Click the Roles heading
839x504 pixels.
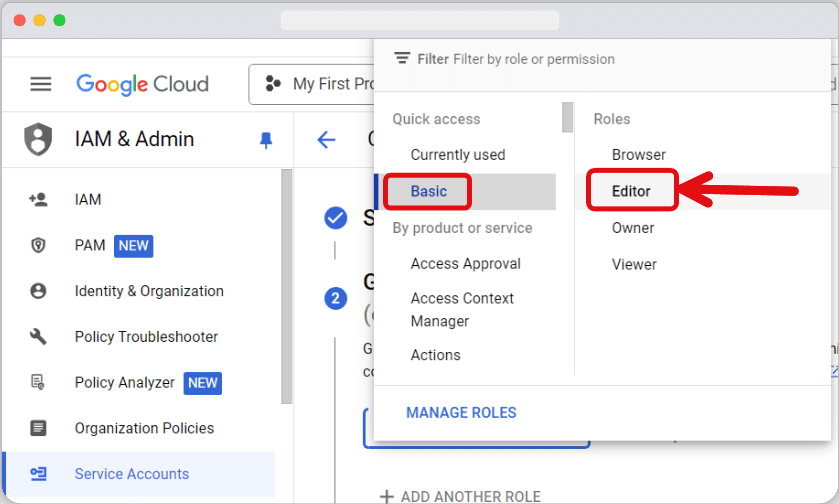[612, 119]
